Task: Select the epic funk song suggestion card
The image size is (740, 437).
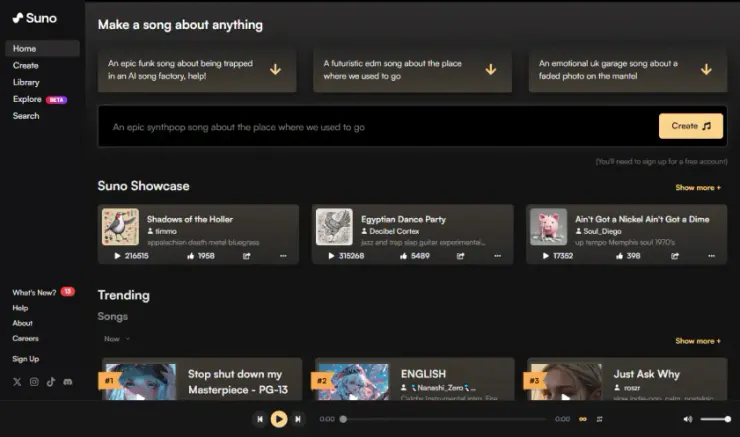Action: (x=197, y=70)
